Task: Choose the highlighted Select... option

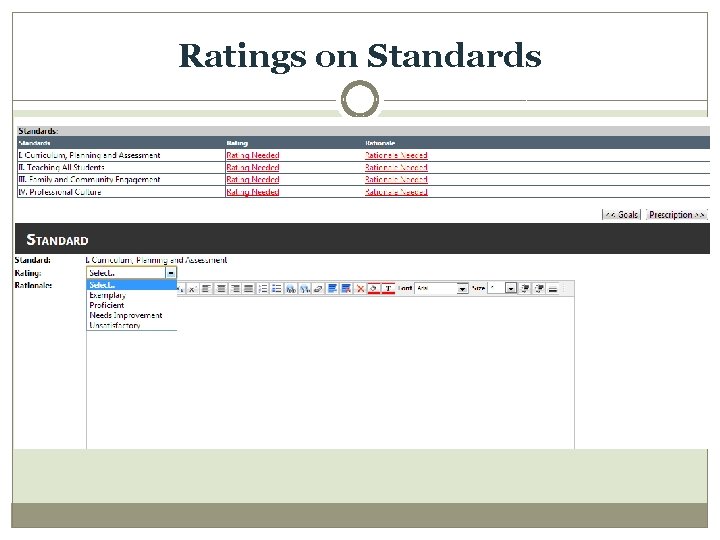Action: click(x=131, y=285)
